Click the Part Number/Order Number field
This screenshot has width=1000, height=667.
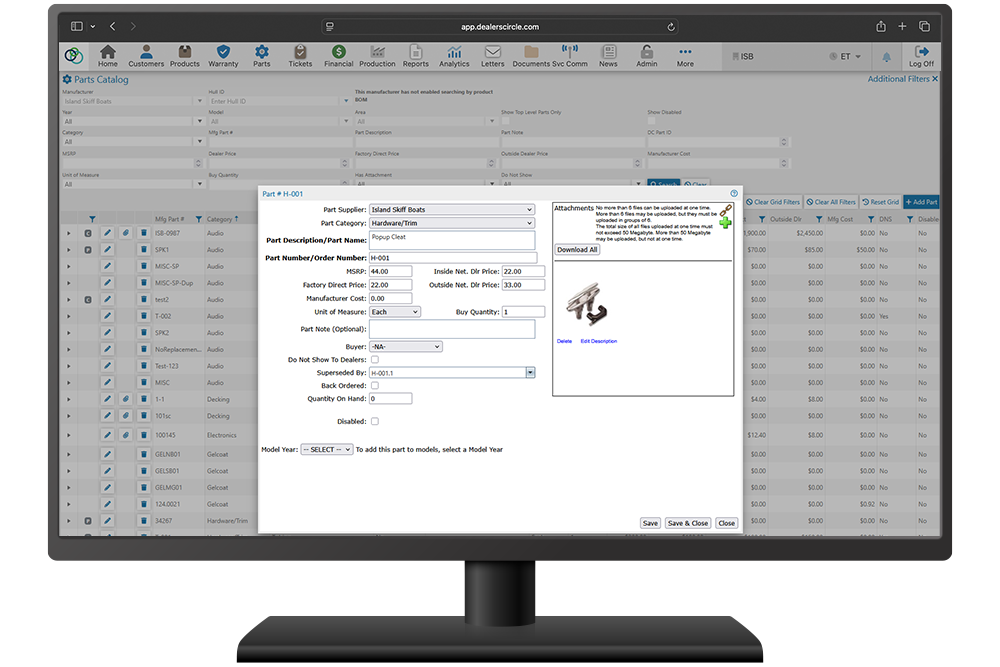pyautogui.click(x=453, y=258)
